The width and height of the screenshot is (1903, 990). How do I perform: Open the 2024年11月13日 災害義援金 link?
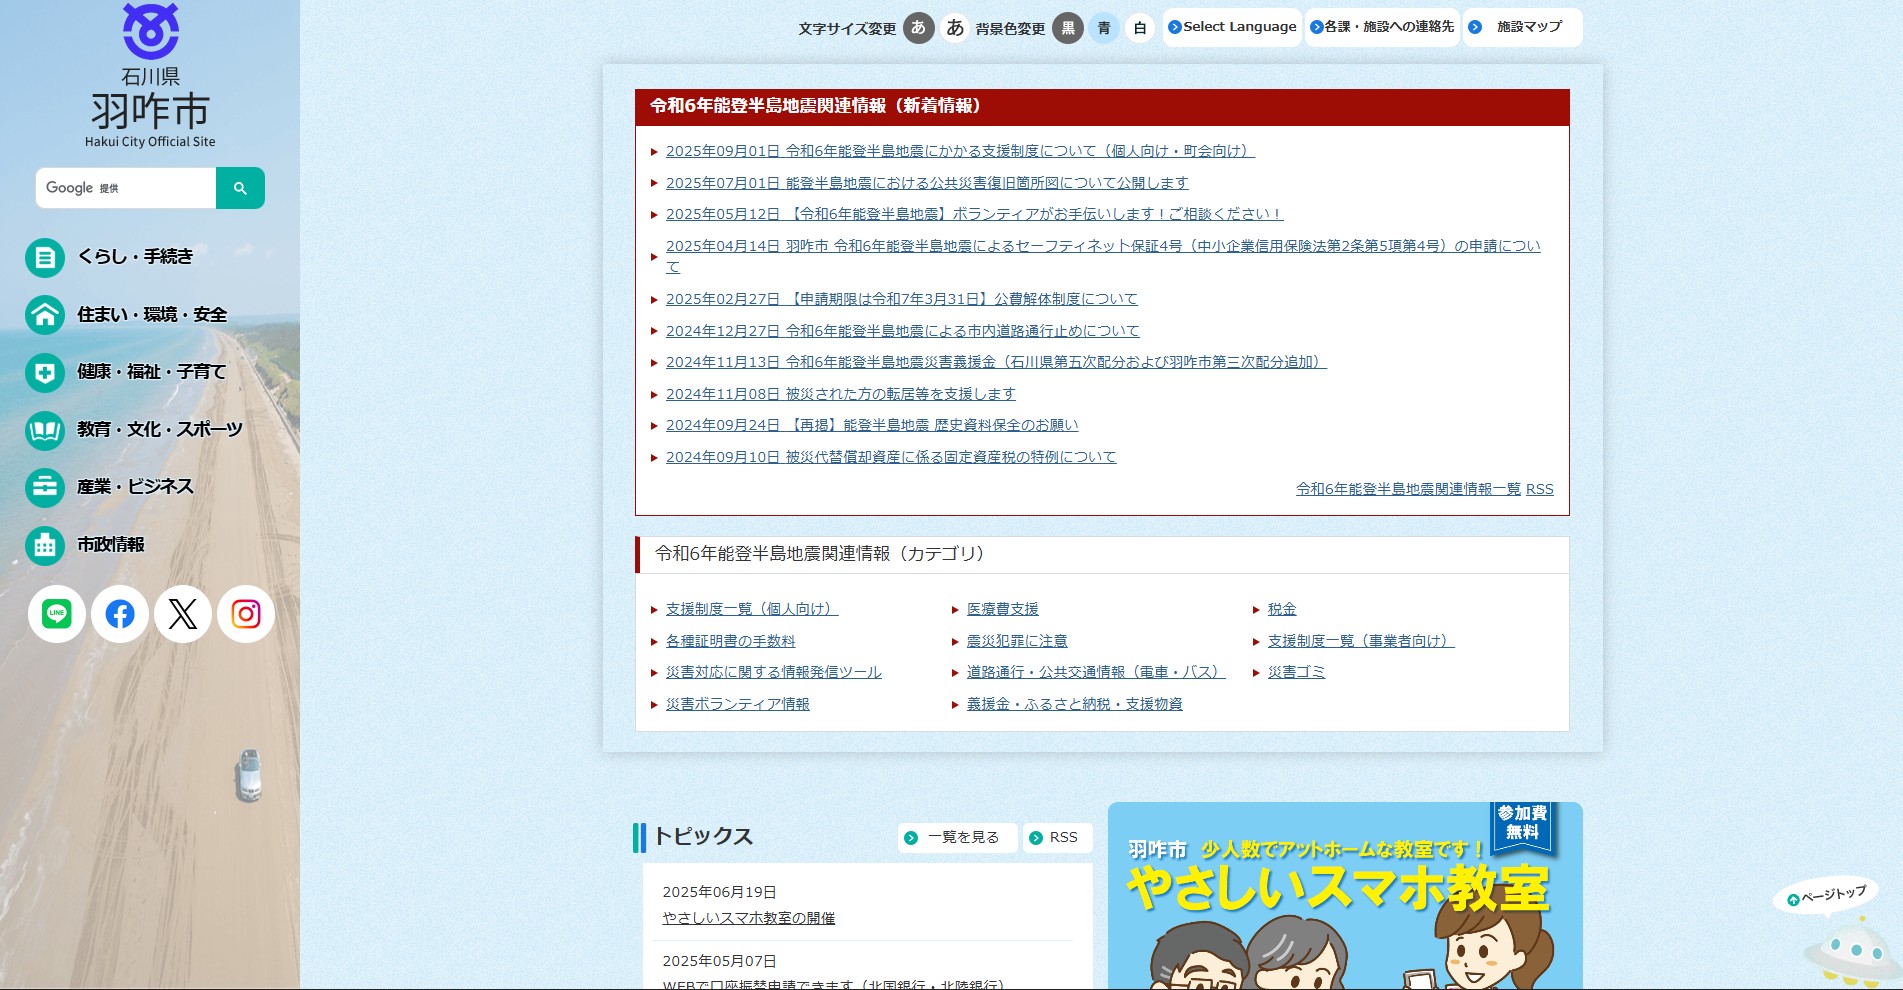coord(996,362)
